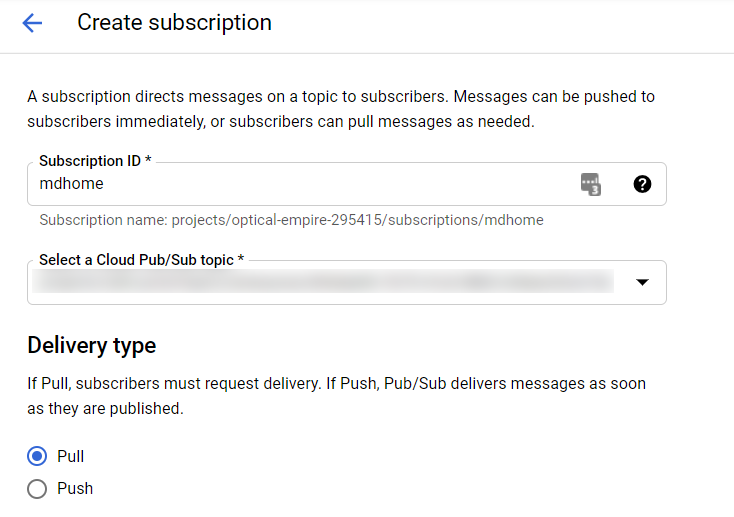Select the Pull delivery radio button
This screenshot has height=517, width=734.
click(37, 456)
